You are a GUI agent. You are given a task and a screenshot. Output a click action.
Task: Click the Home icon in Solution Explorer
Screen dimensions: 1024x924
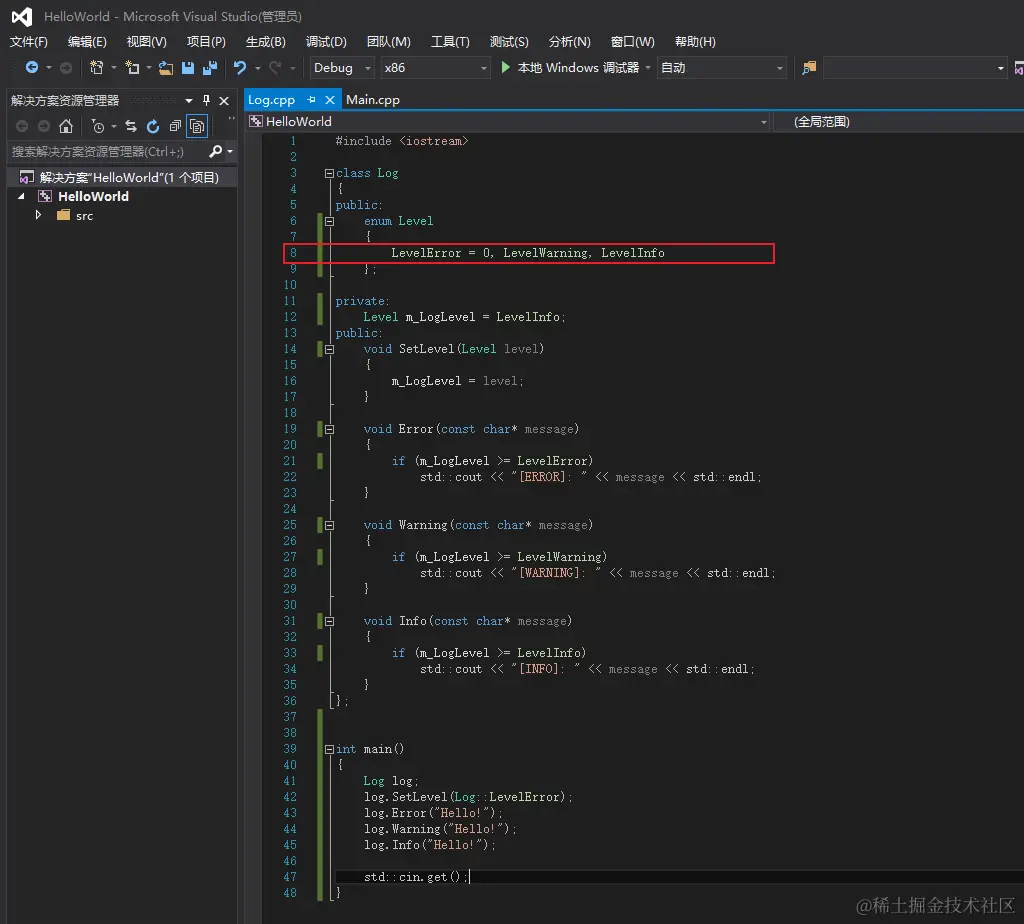click(x=66, y=126)
